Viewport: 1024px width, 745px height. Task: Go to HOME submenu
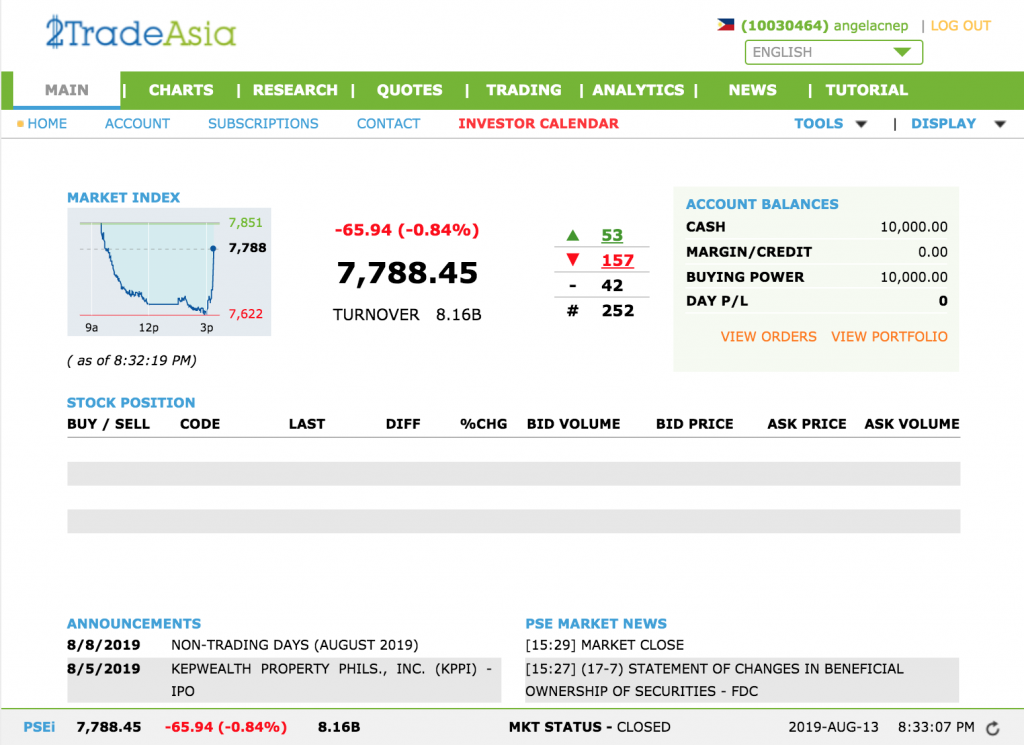coord(47,123)
